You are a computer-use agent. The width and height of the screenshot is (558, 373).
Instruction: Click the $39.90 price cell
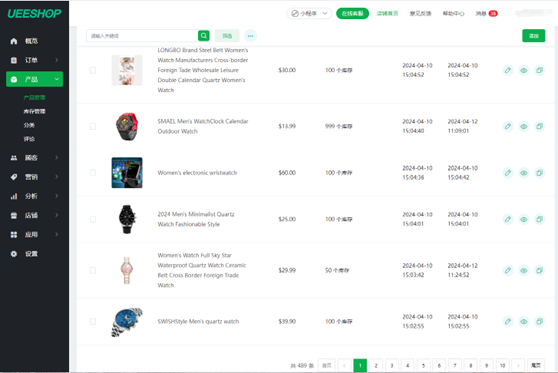pos(287,321)
